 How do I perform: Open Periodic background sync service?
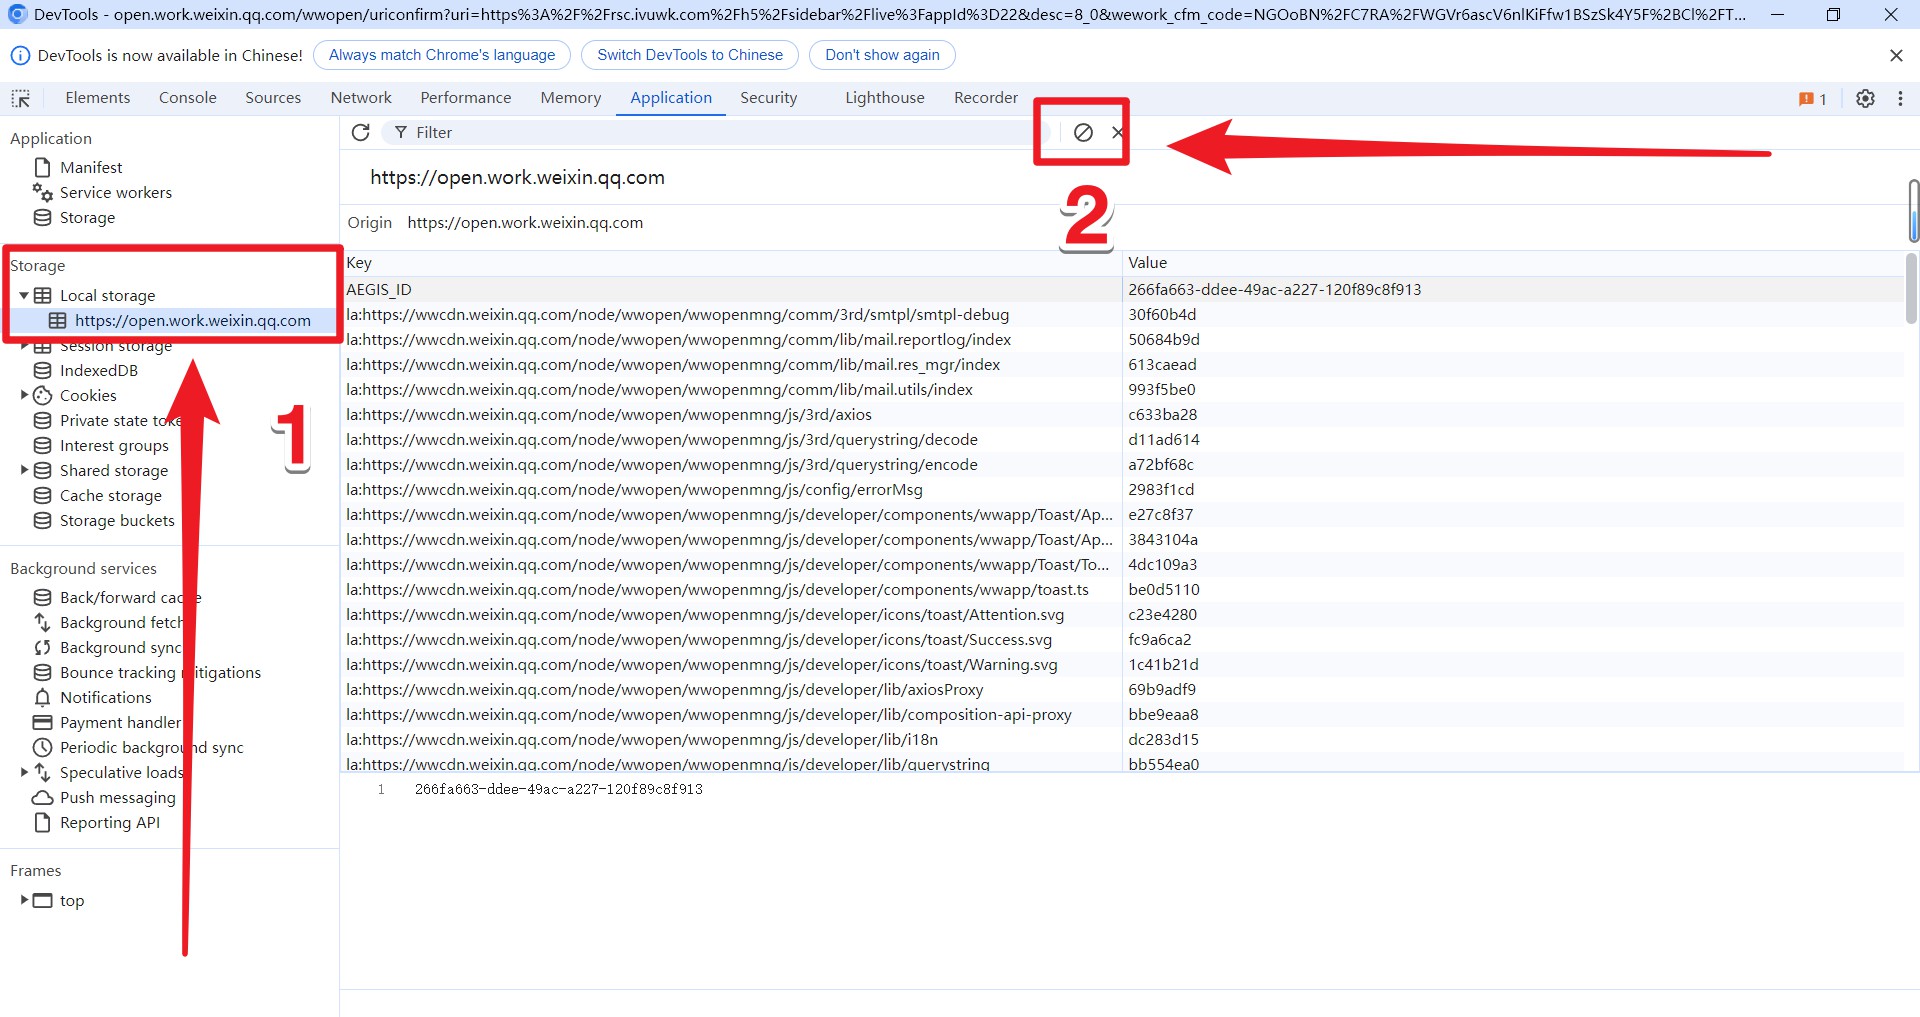(151, 747)
